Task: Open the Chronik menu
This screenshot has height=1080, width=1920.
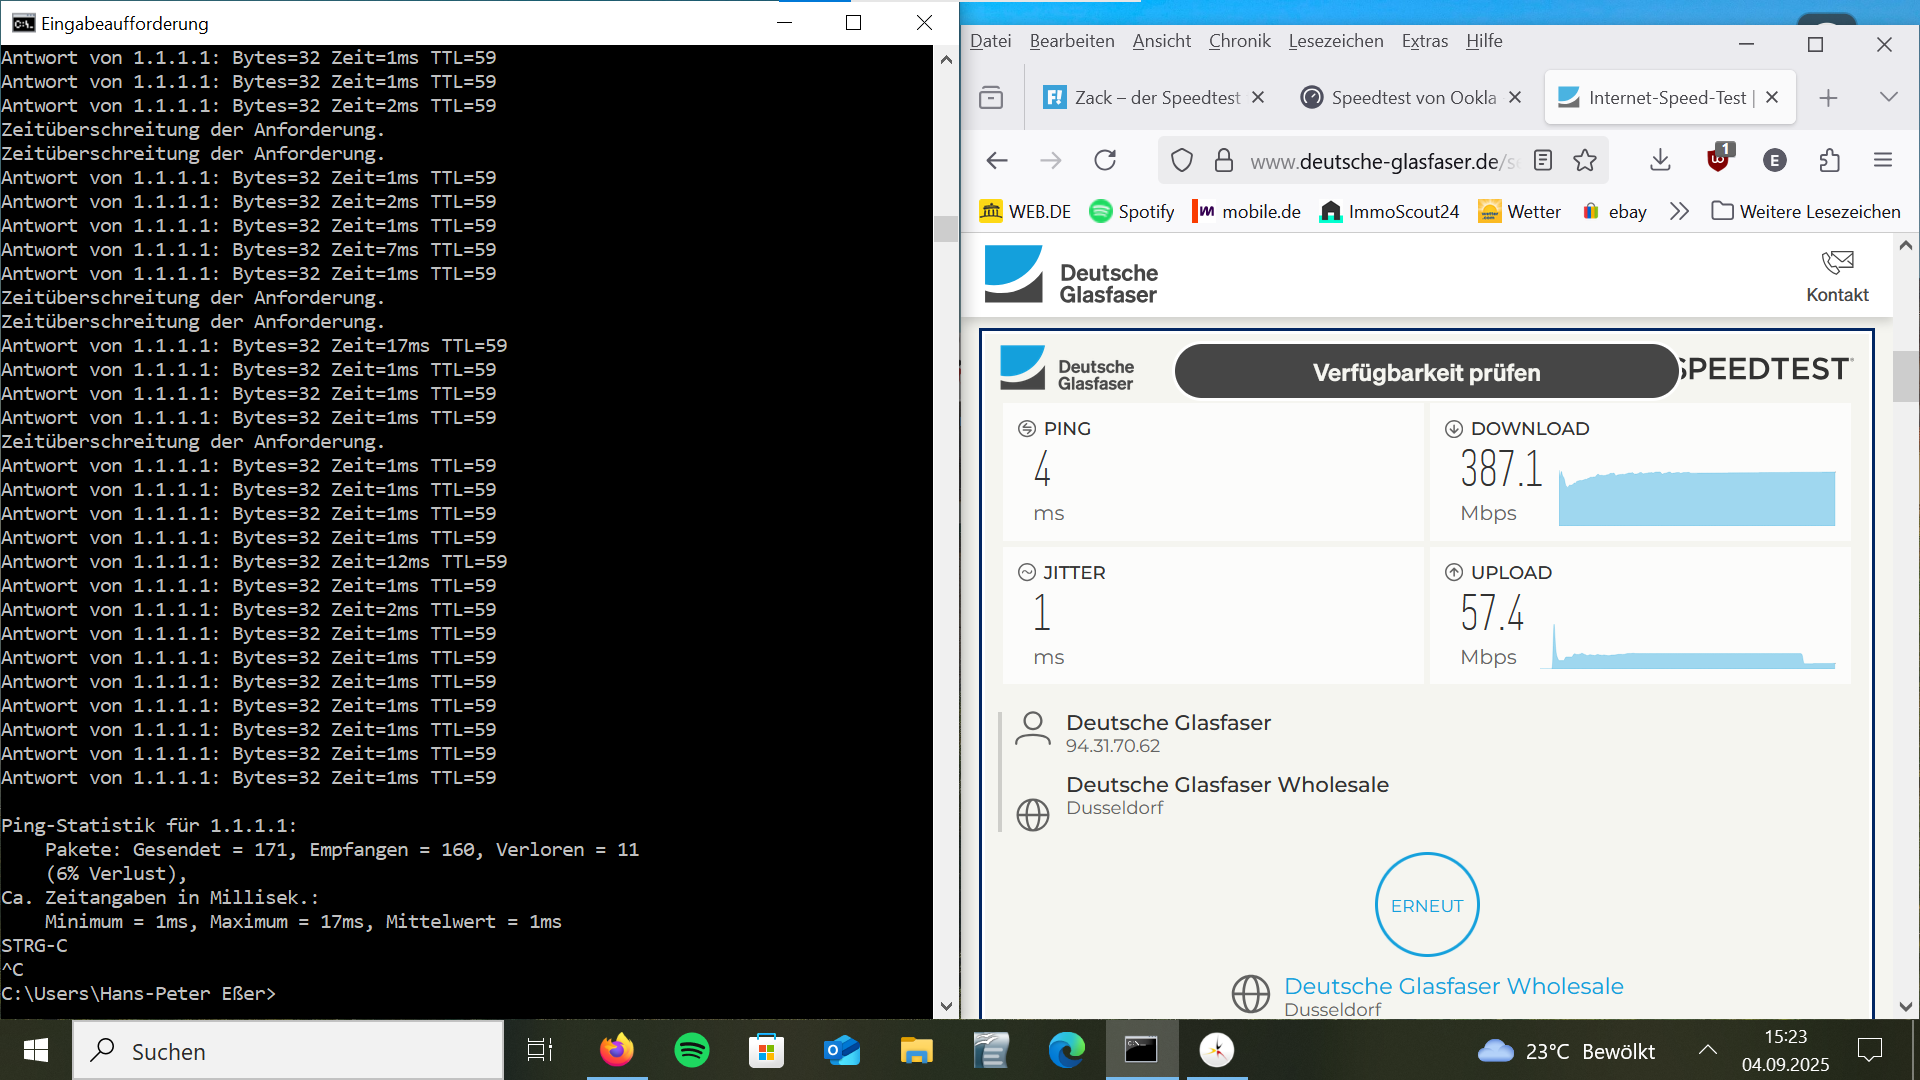Action: point(1239,41)
